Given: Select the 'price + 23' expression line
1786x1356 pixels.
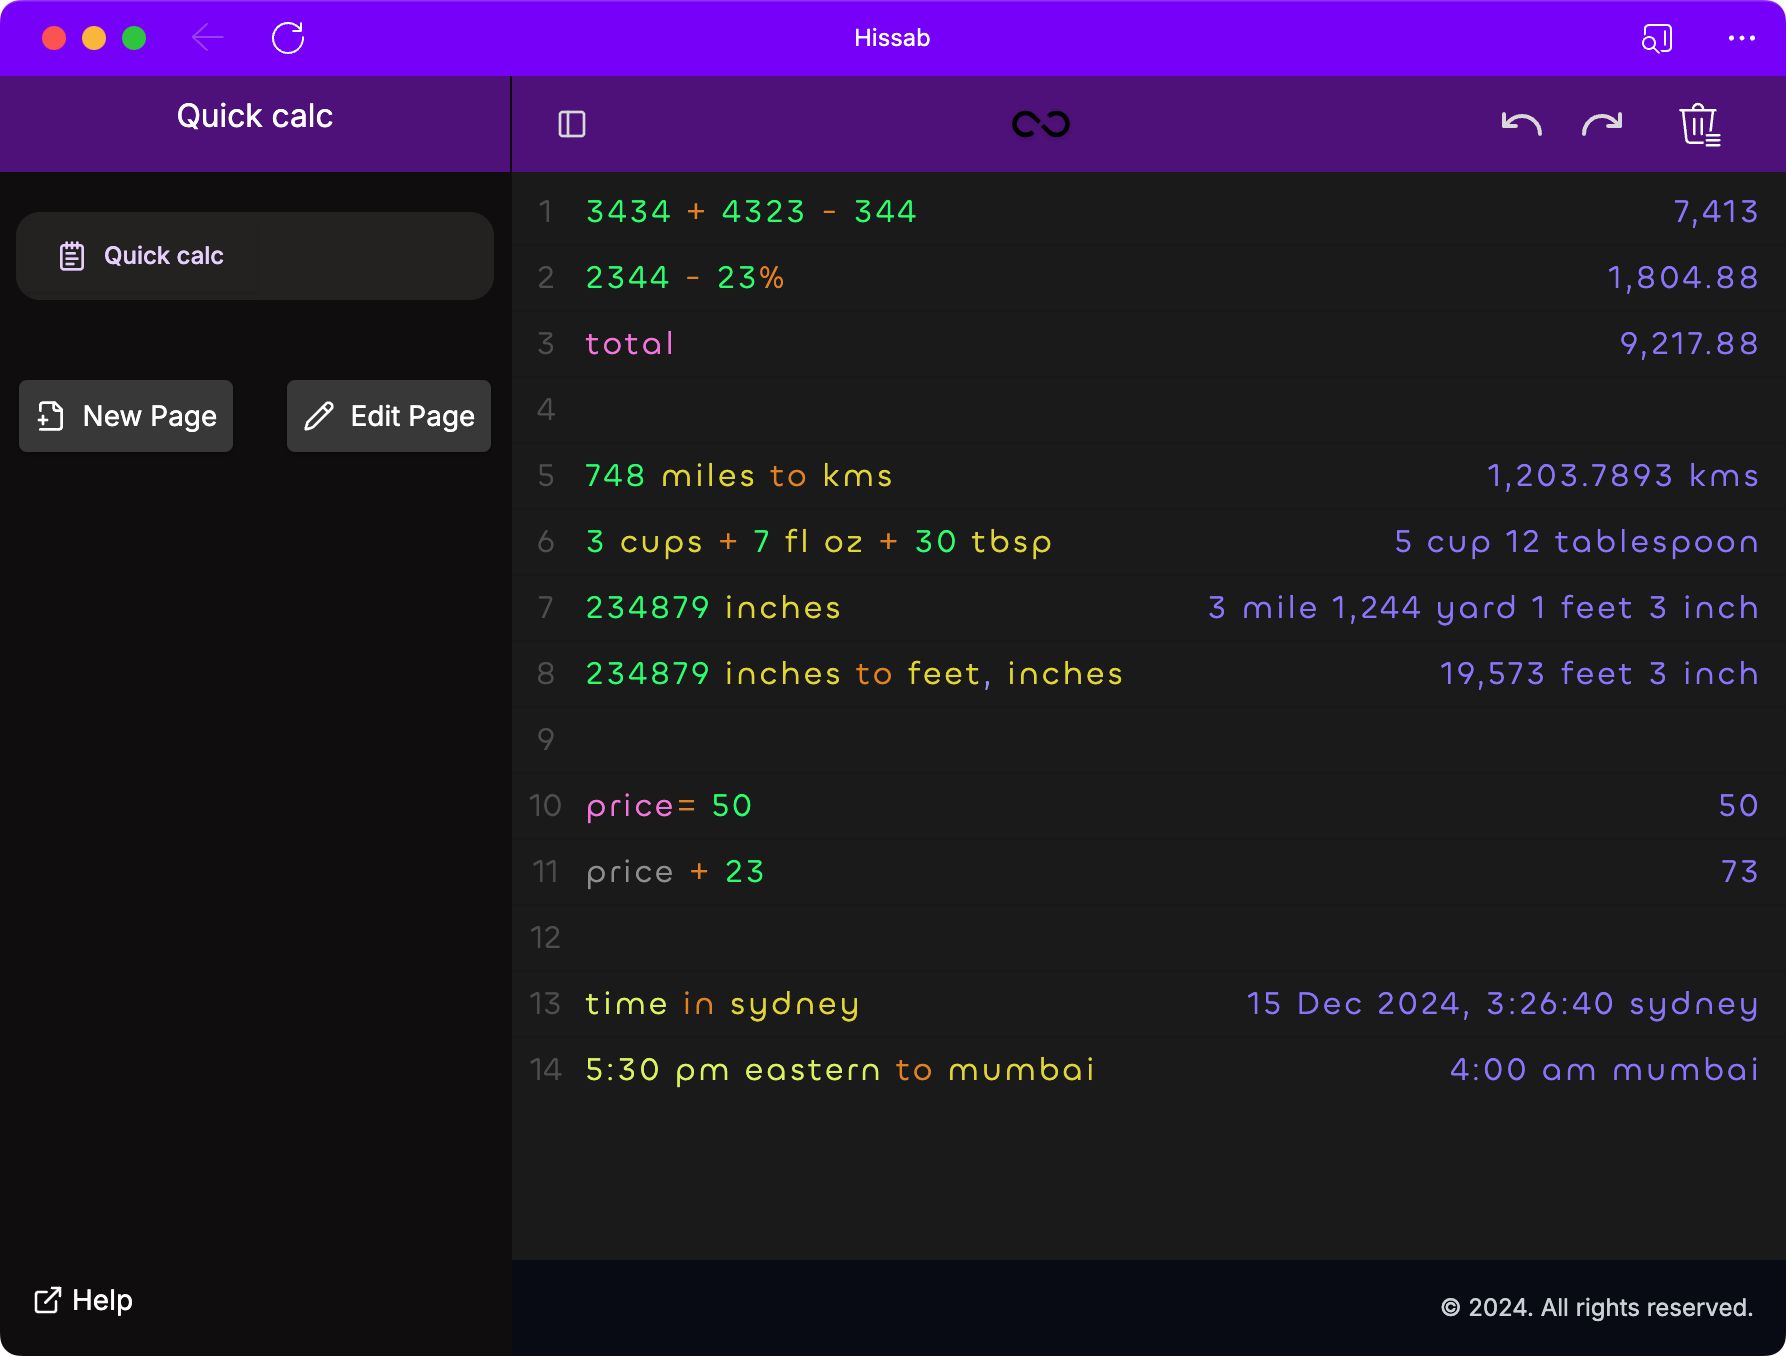Looking at the screenshot, I should pos(675,872).
